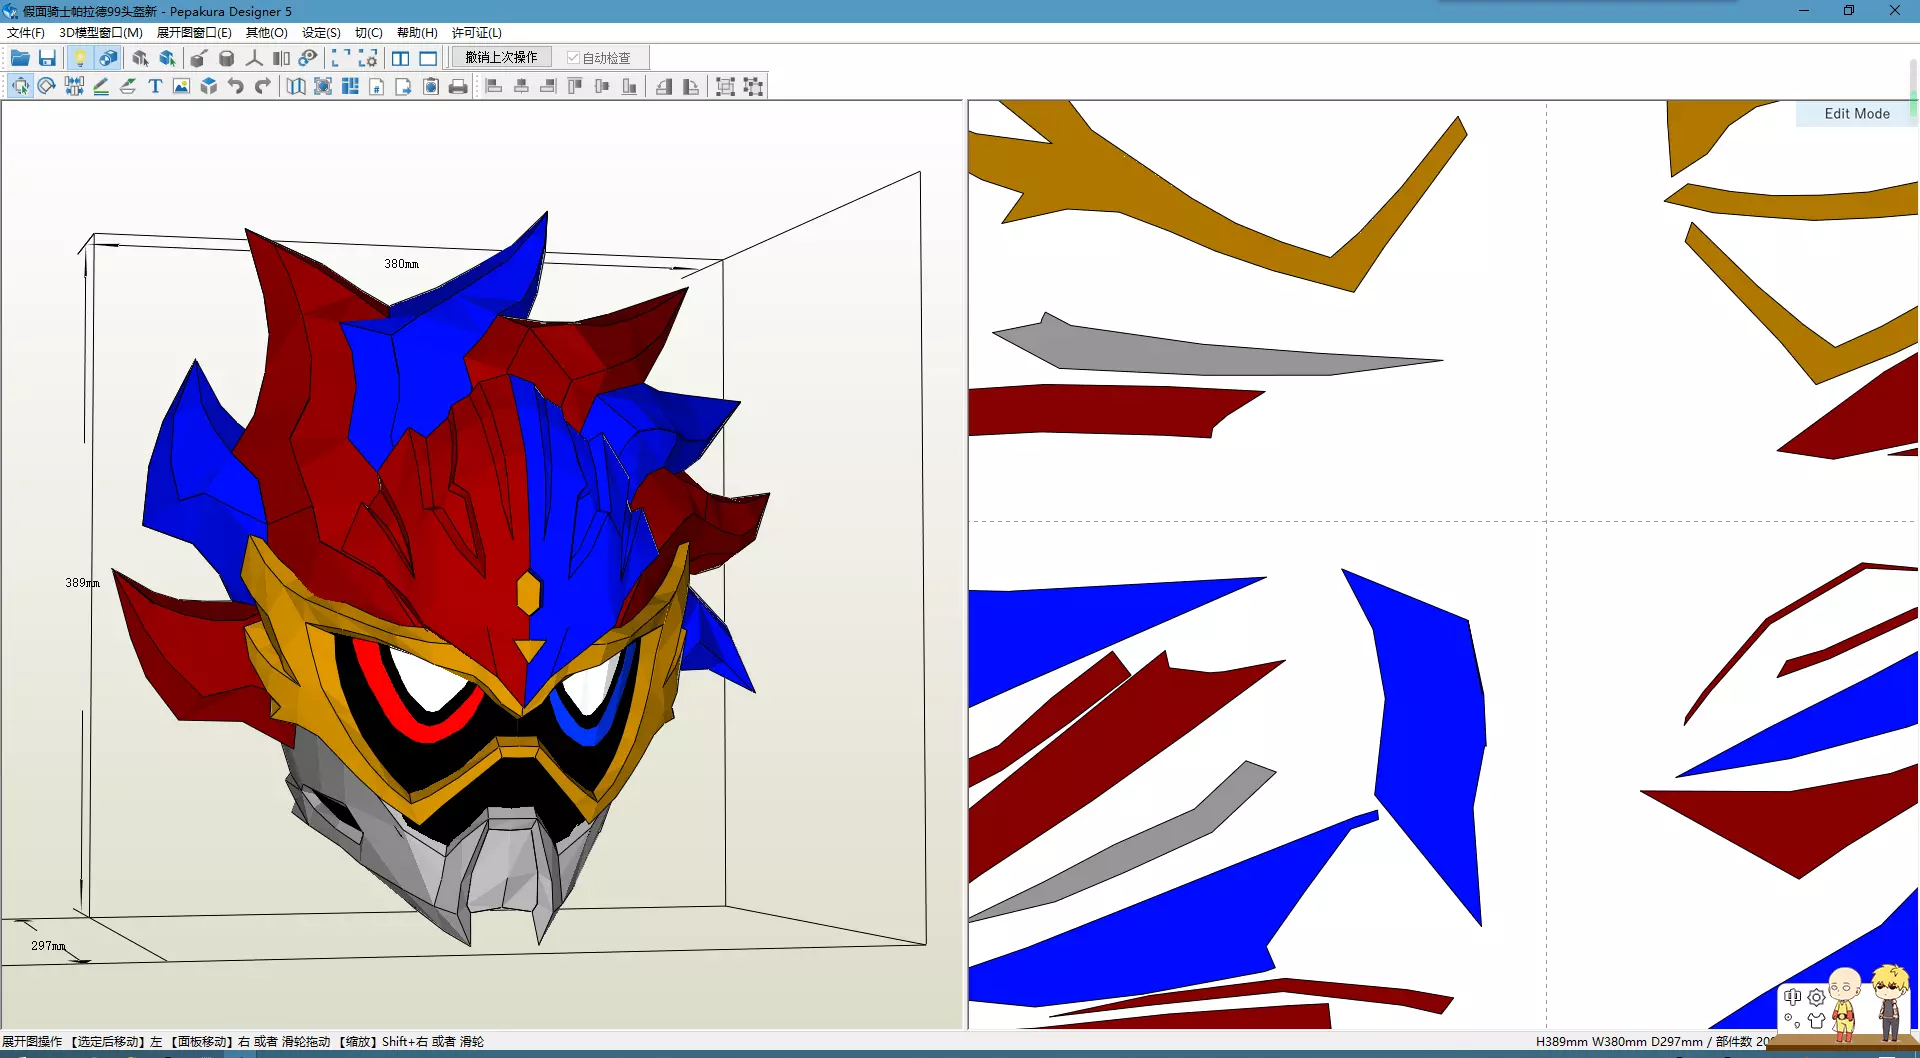The image size is (1920, 1058).
Task: Click the 撤销上次操作 button
Action: pos(501,58)
